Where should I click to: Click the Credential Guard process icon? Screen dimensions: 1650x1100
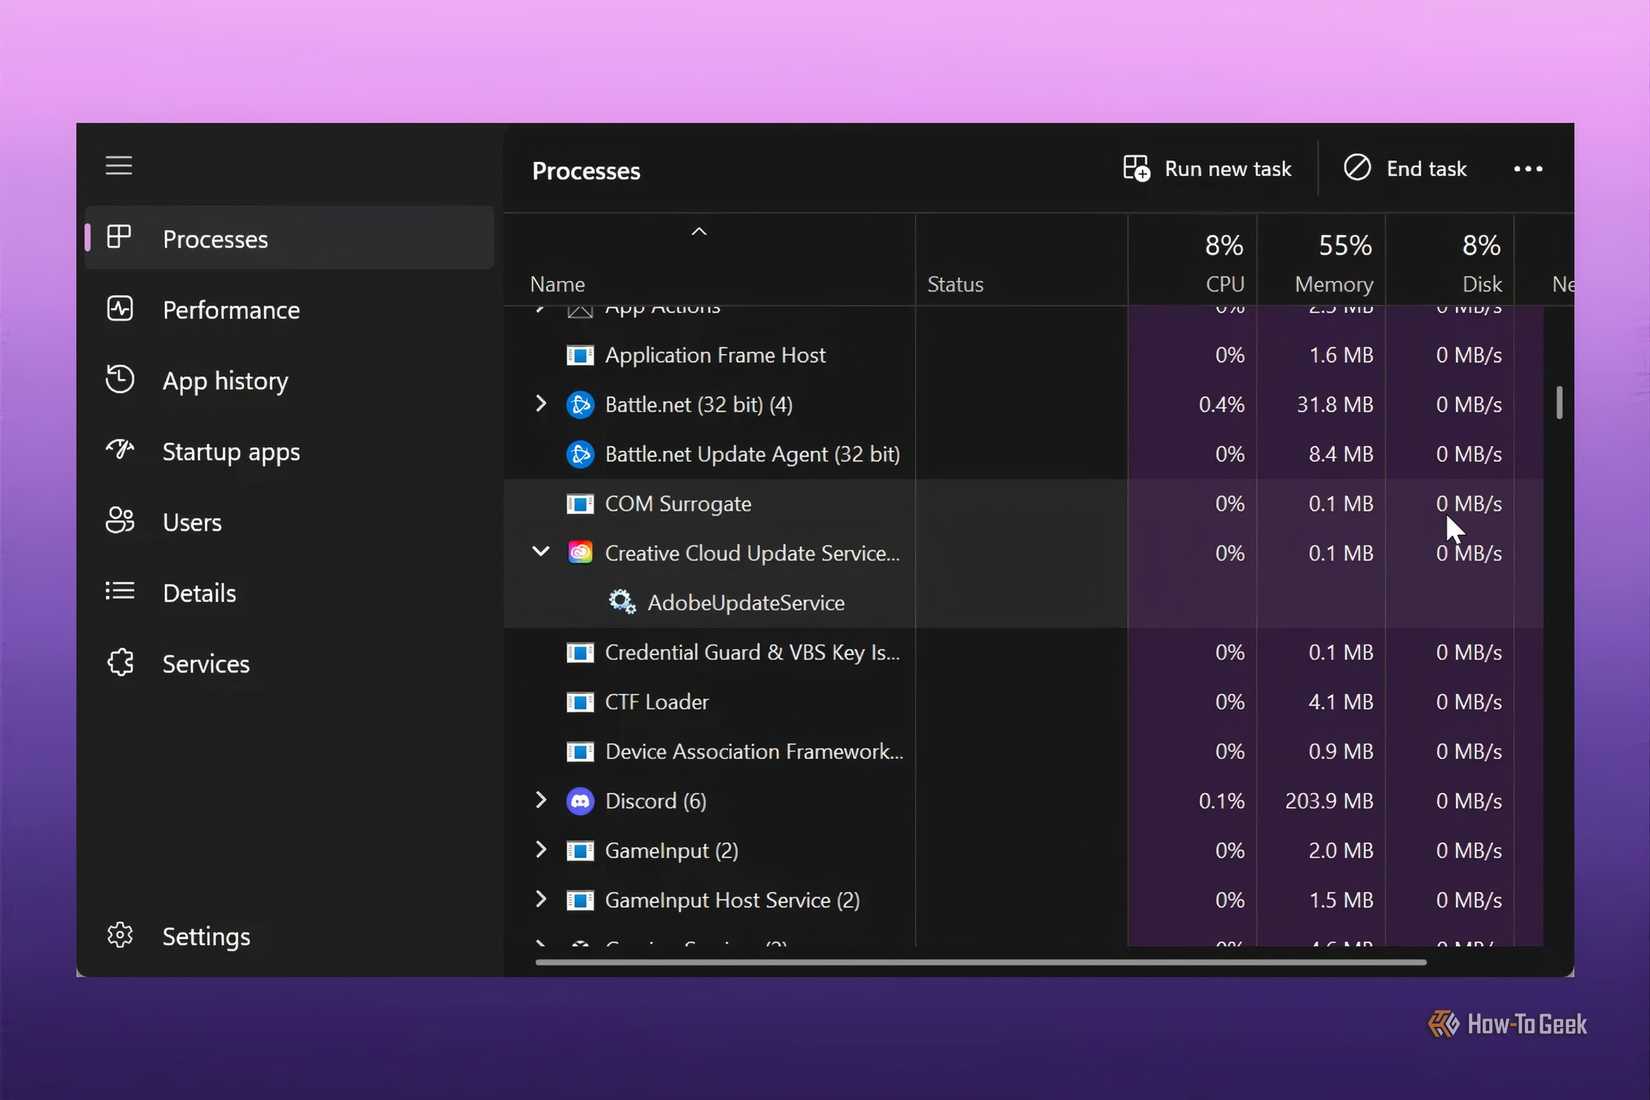pyautogui.click(x=580, y=652)
